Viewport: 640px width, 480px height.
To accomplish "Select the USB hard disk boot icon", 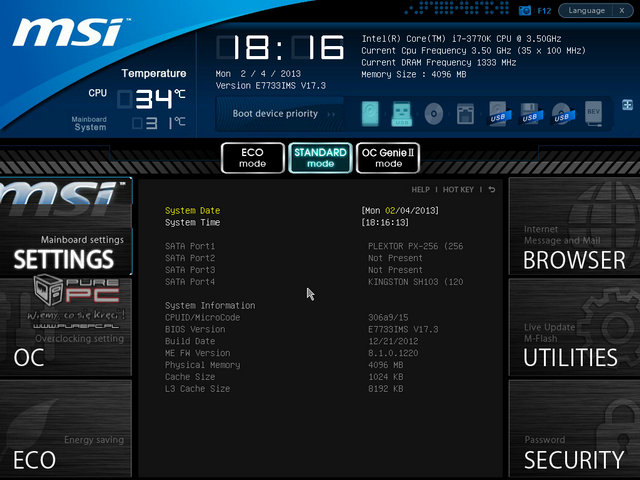I will (498, 113).
